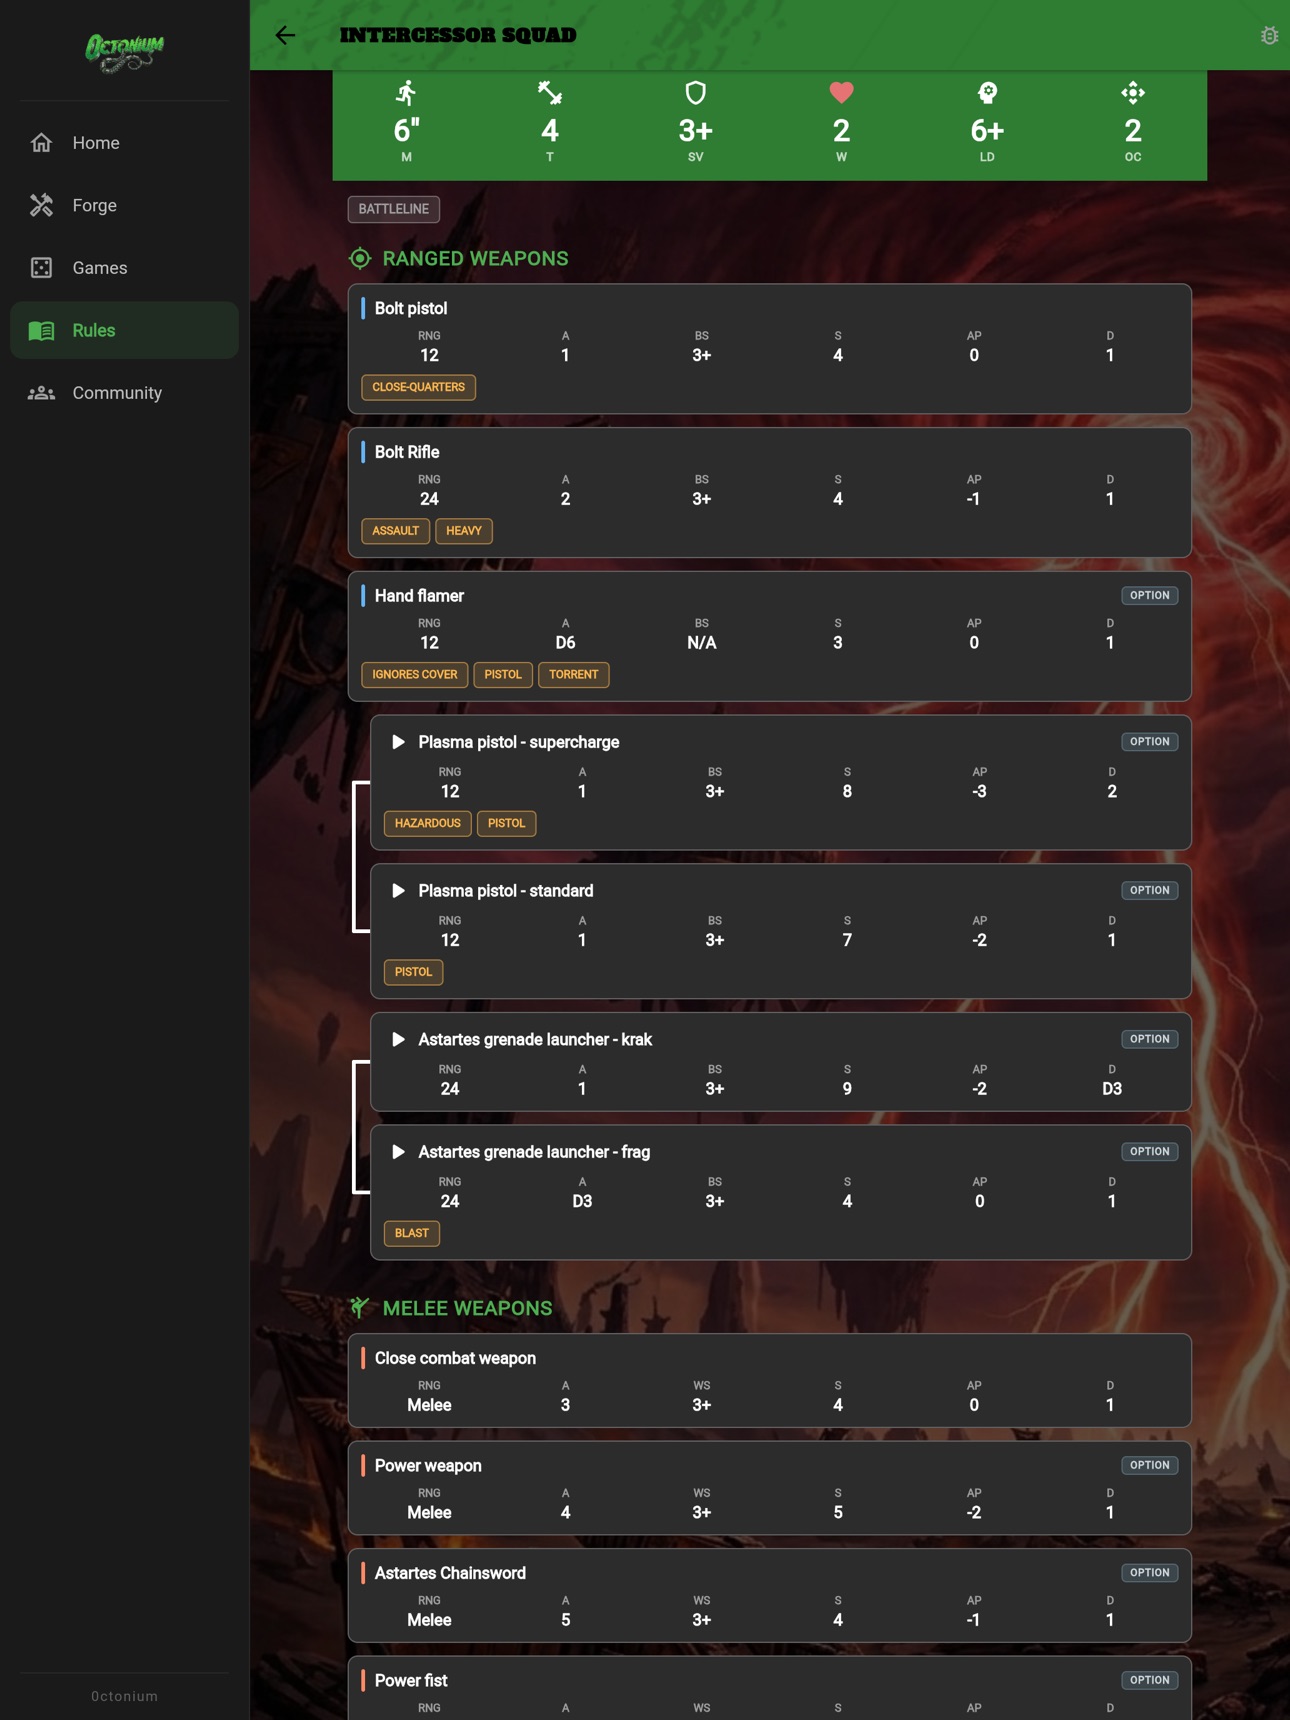Select the Bolt pistol weapon card title
This screenshot has width=1290, height=1720.
coord(411,309)
